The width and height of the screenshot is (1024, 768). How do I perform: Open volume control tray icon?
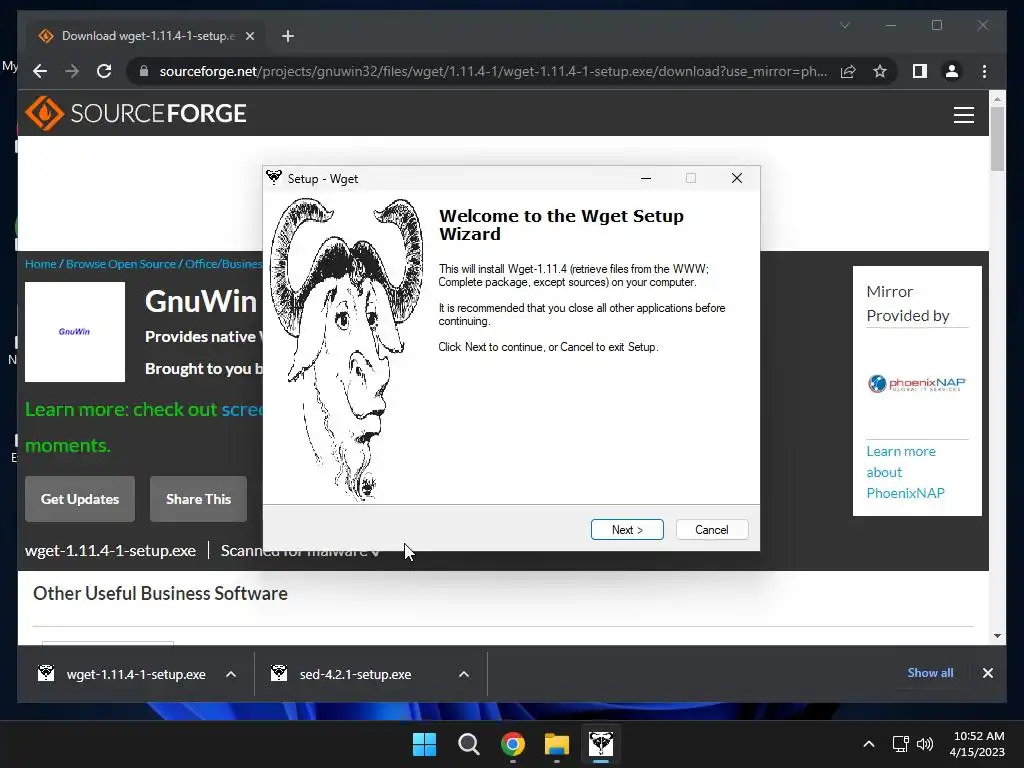click(x=925, y=744)
